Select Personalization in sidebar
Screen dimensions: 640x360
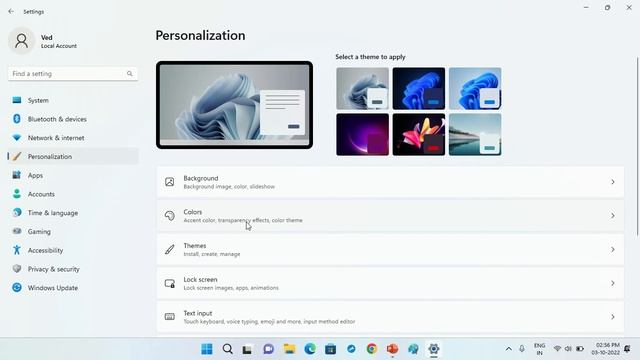pos(73,156)
